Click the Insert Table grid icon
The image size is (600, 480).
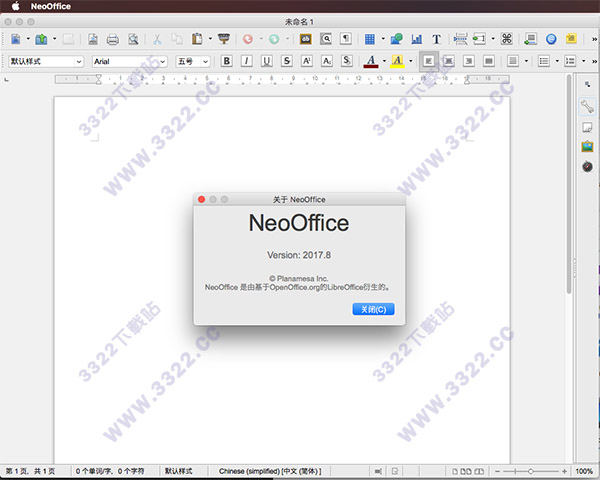click(370, 39)
